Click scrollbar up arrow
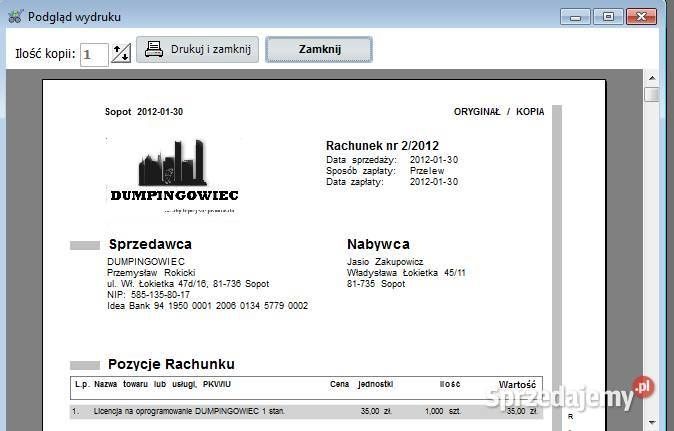Image resolution: width=674 pixels, height=431 pixels. 652,78
